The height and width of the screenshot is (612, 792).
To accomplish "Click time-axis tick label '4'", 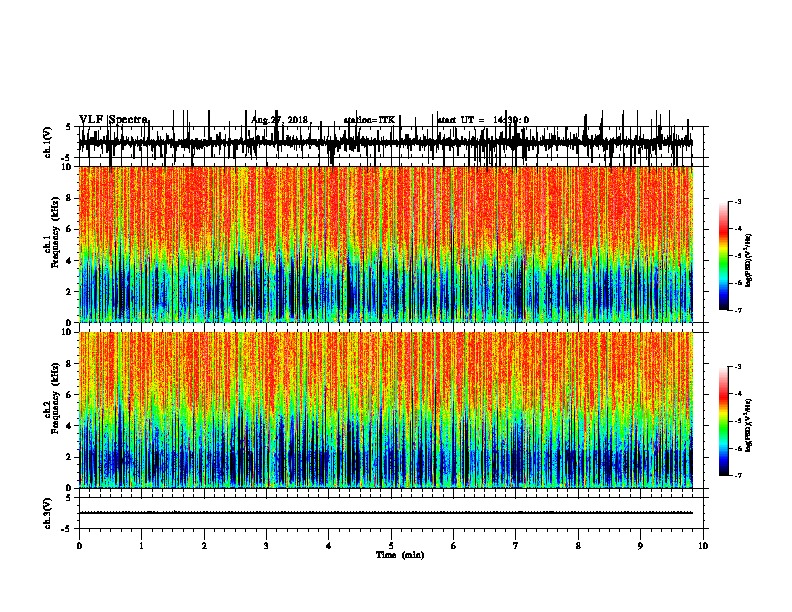I will [329, 546].
